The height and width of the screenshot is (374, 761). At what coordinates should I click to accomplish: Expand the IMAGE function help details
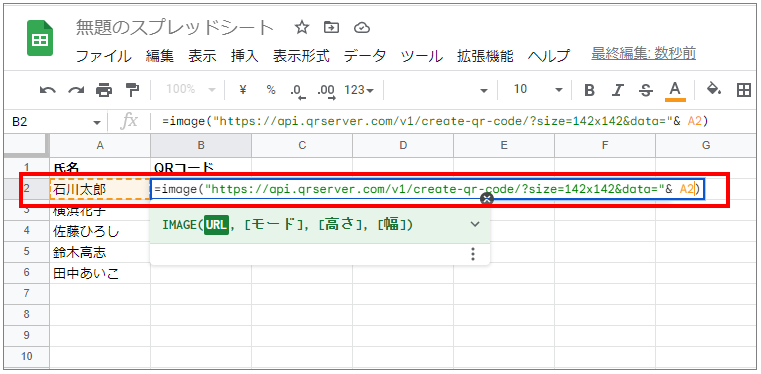(x=475, y=224)
